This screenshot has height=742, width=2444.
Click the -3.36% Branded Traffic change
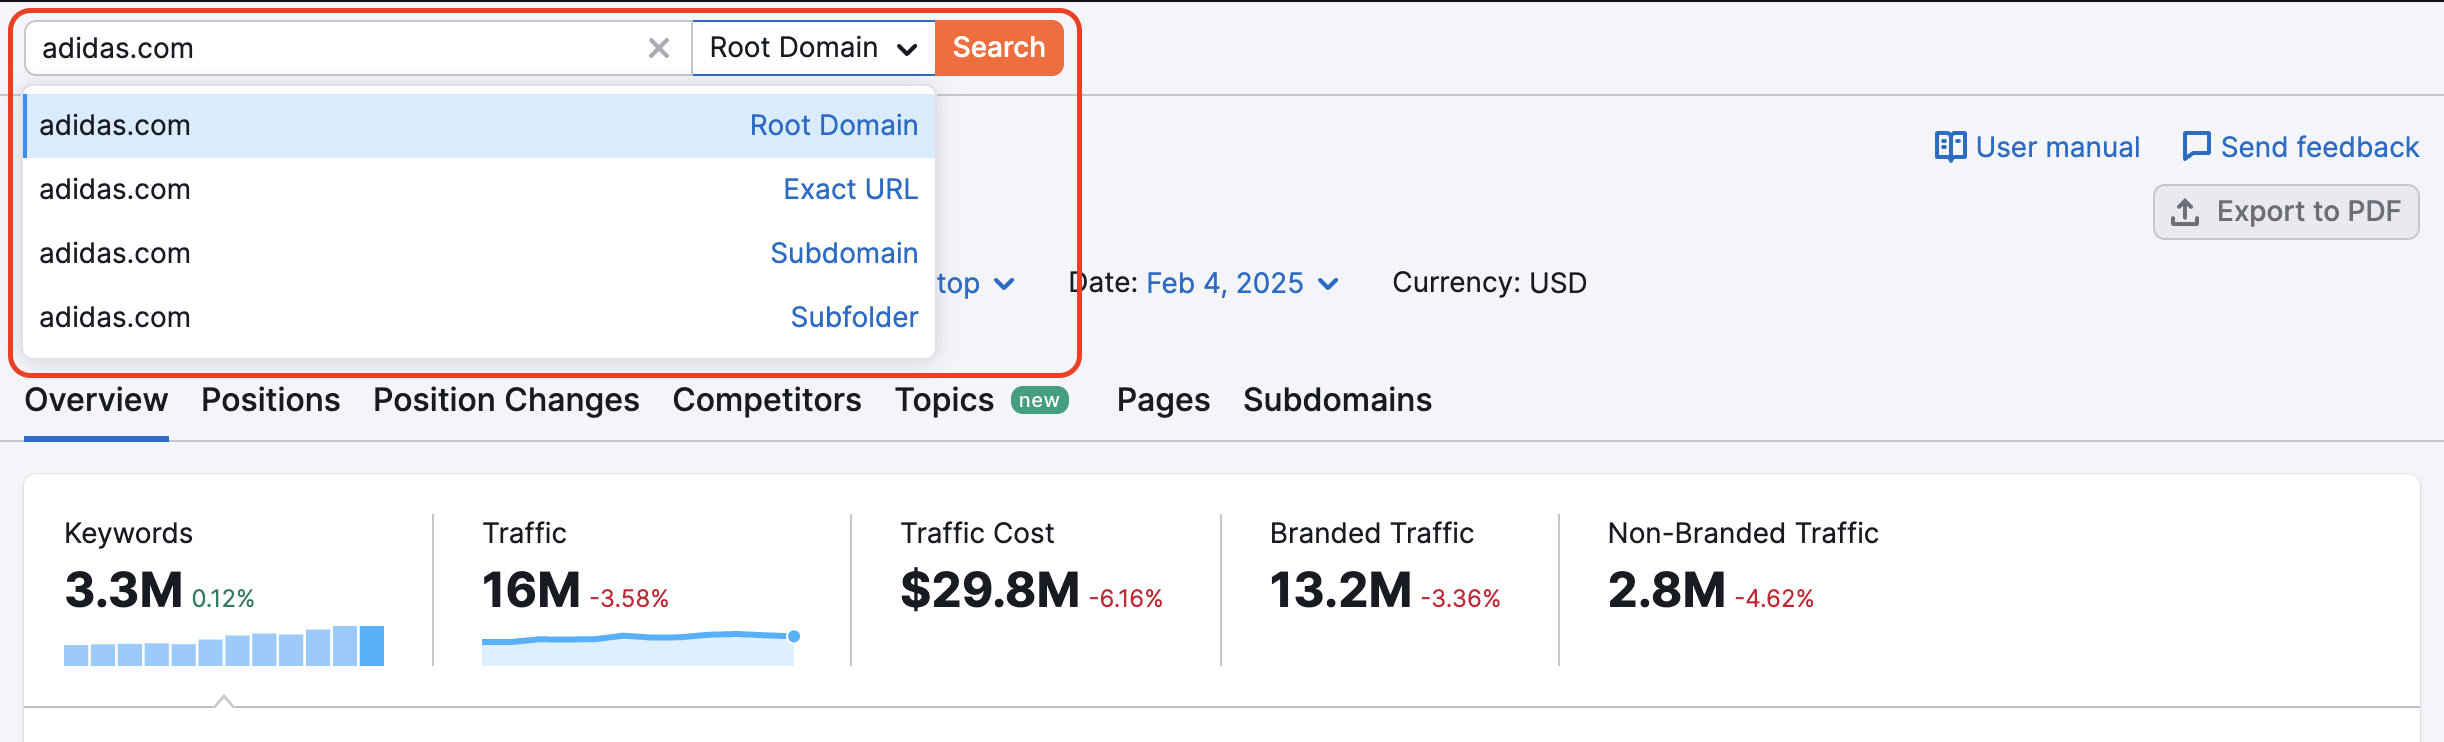[x=1461, y=599]
